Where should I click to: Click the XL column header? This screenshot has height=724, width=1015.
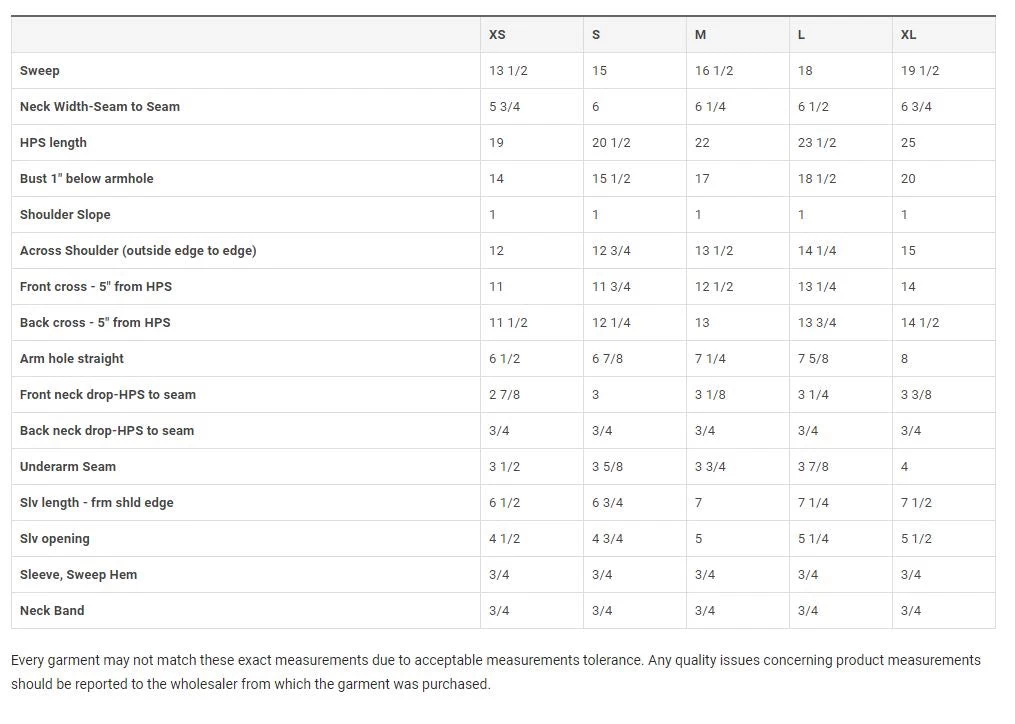click(x=908, y=35)
